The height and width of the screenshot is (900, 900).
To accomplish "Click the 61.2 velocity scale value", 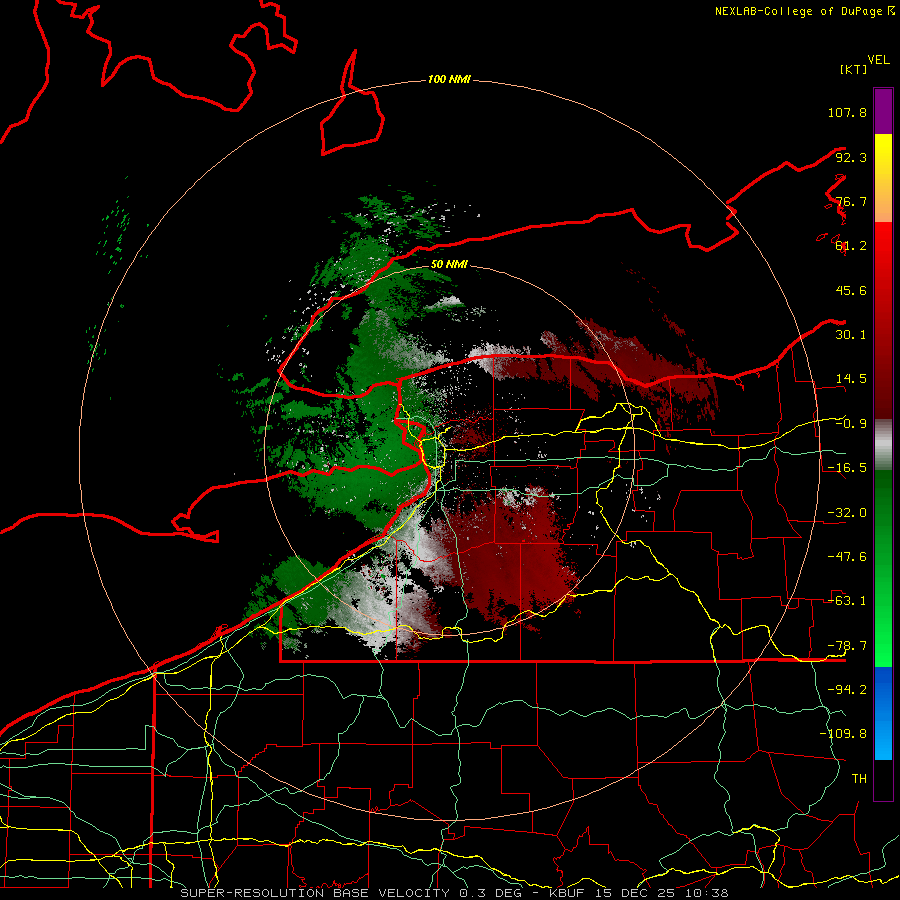I will (x=851, y=246).
